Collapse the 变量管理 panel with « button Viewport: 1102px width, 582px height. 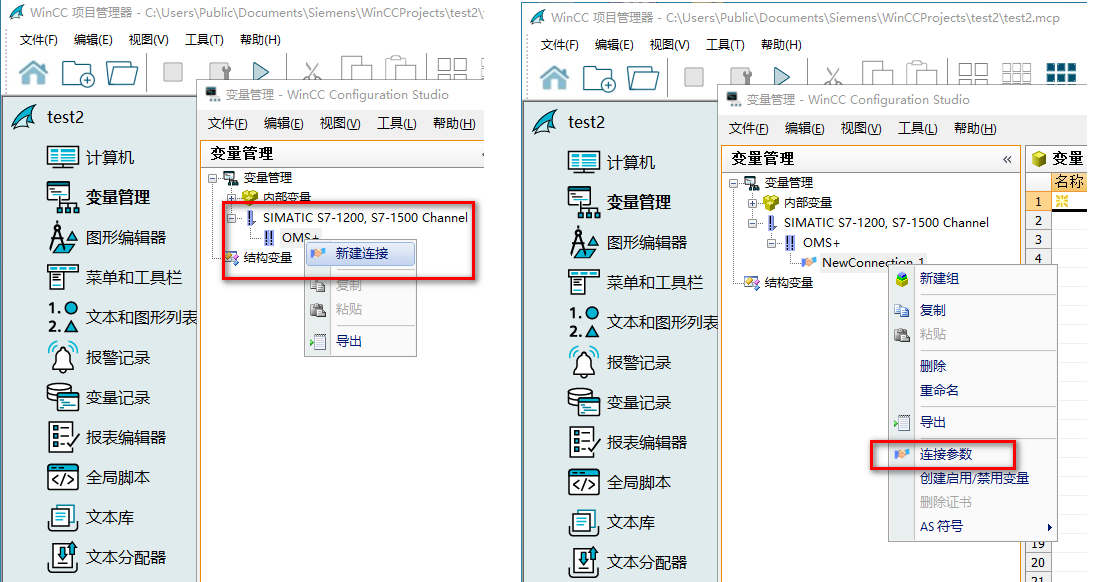1007,159
